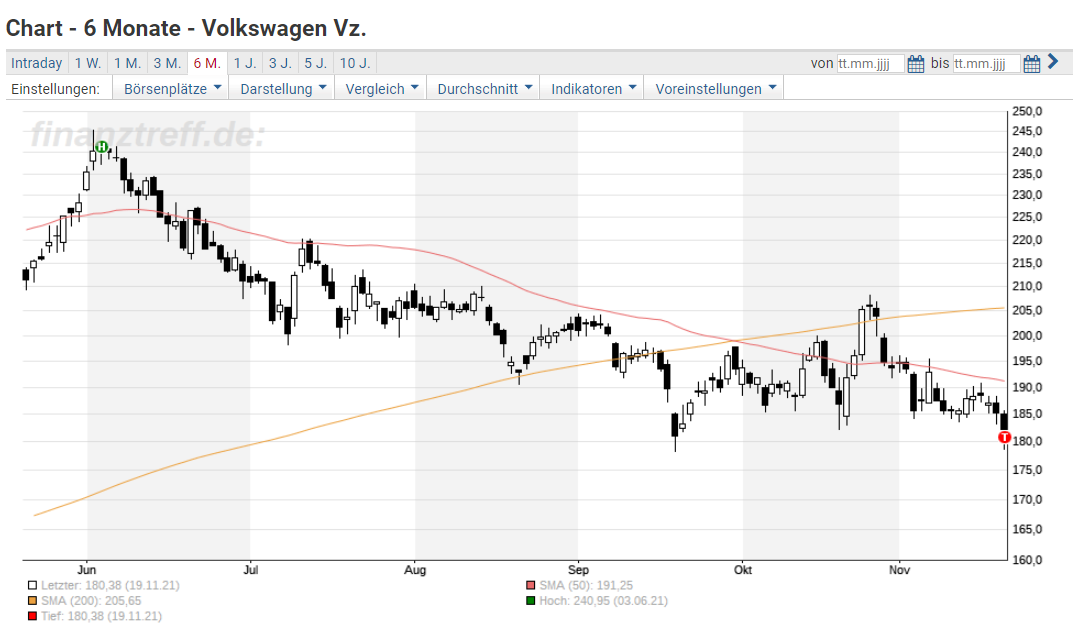1080x642 pixels.
Task: Click the green Hoch legend swatch
Action: [x=530, y=601]
